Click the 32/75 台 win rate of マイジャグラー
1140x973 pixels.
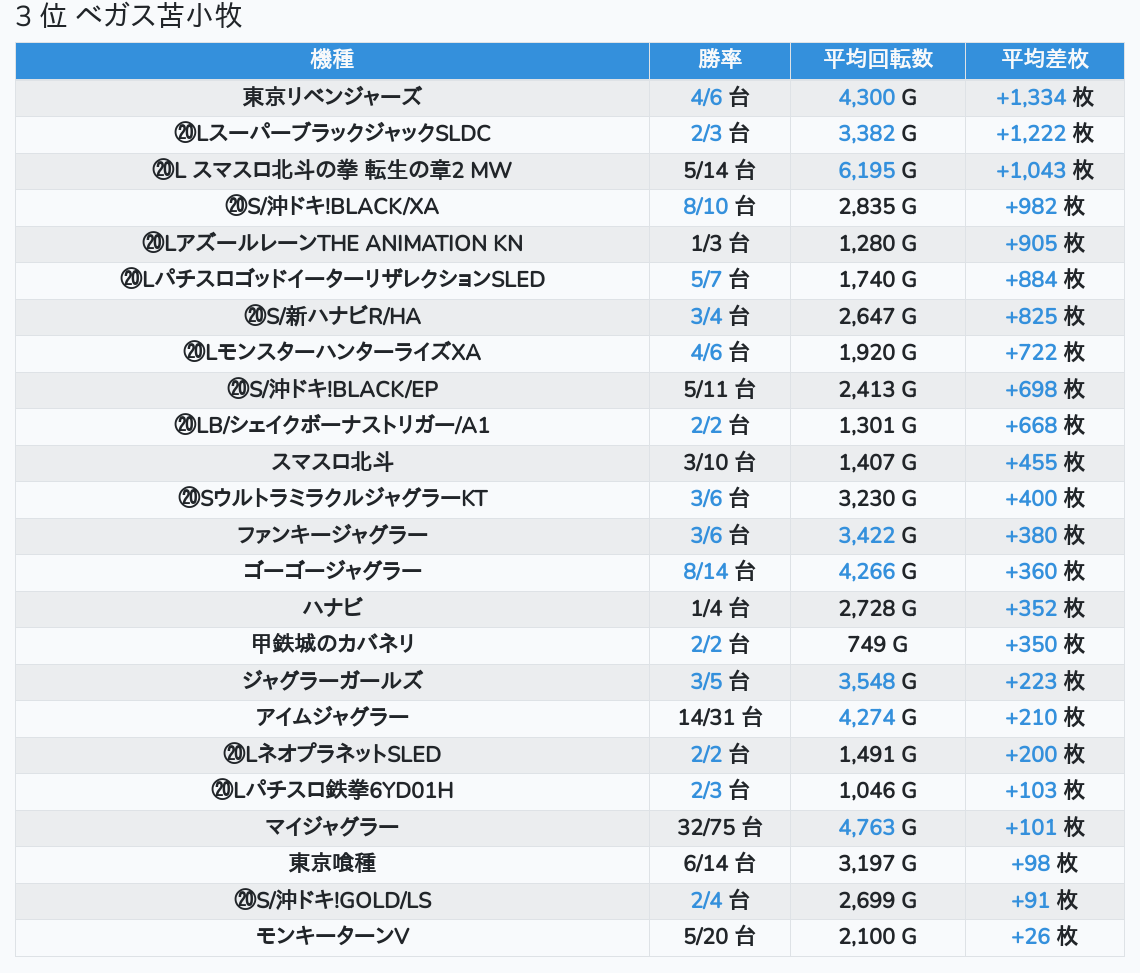pos(719,827)
